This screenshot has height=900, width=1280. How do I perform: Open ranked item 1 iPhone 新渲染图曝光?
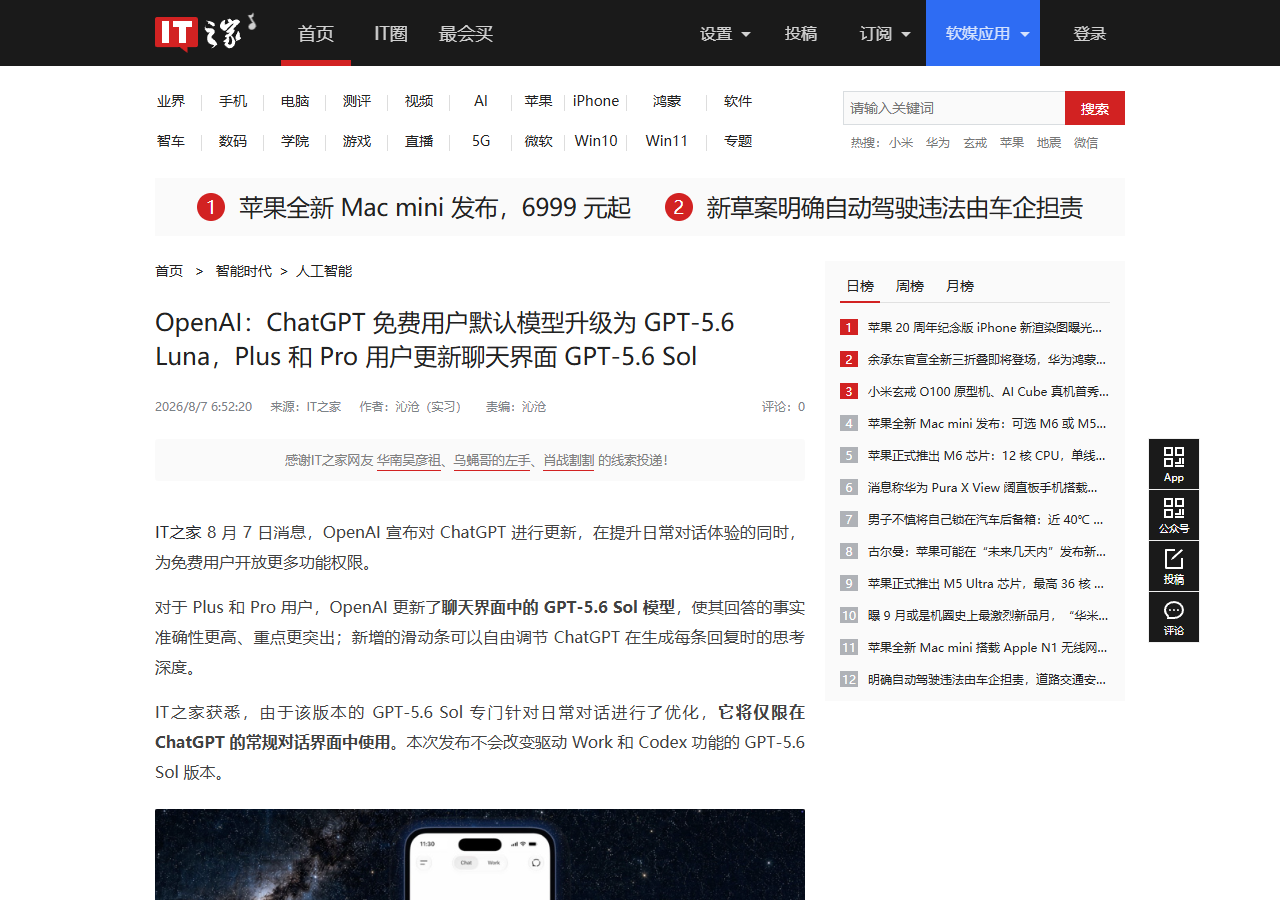point(984,327)
